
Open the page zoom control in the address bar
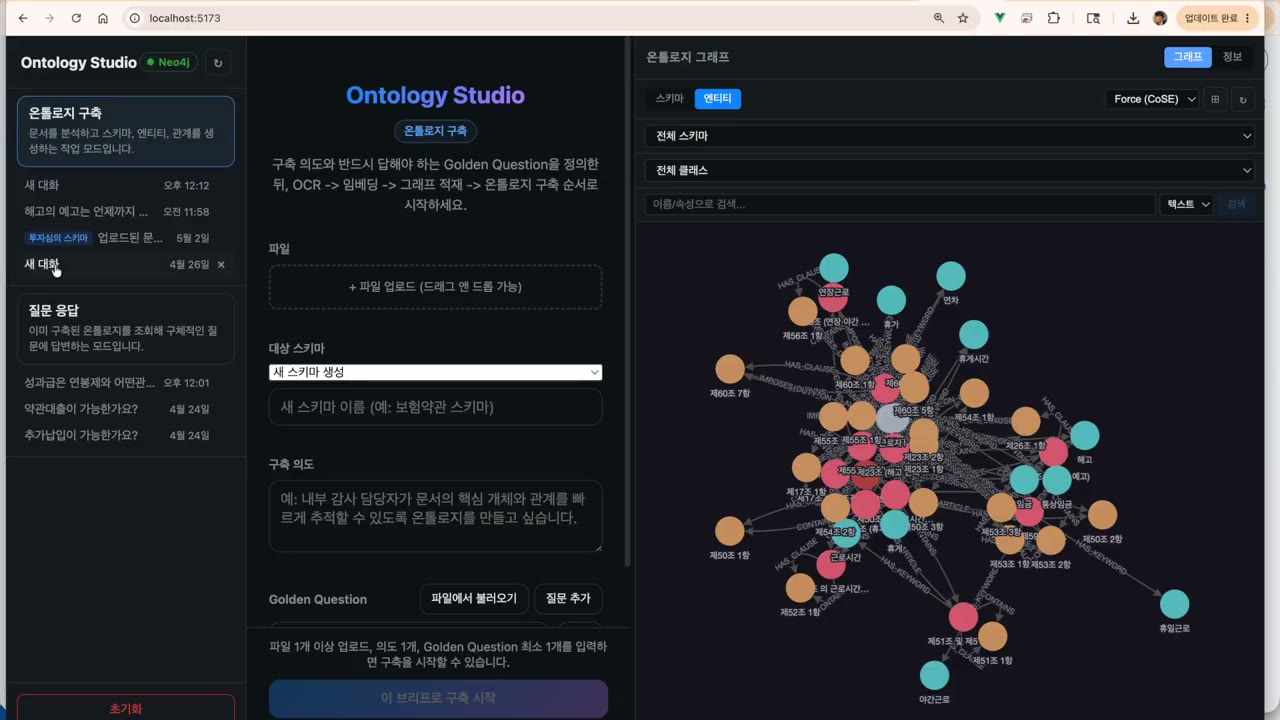pyautogui.click(x=939, y=18)
